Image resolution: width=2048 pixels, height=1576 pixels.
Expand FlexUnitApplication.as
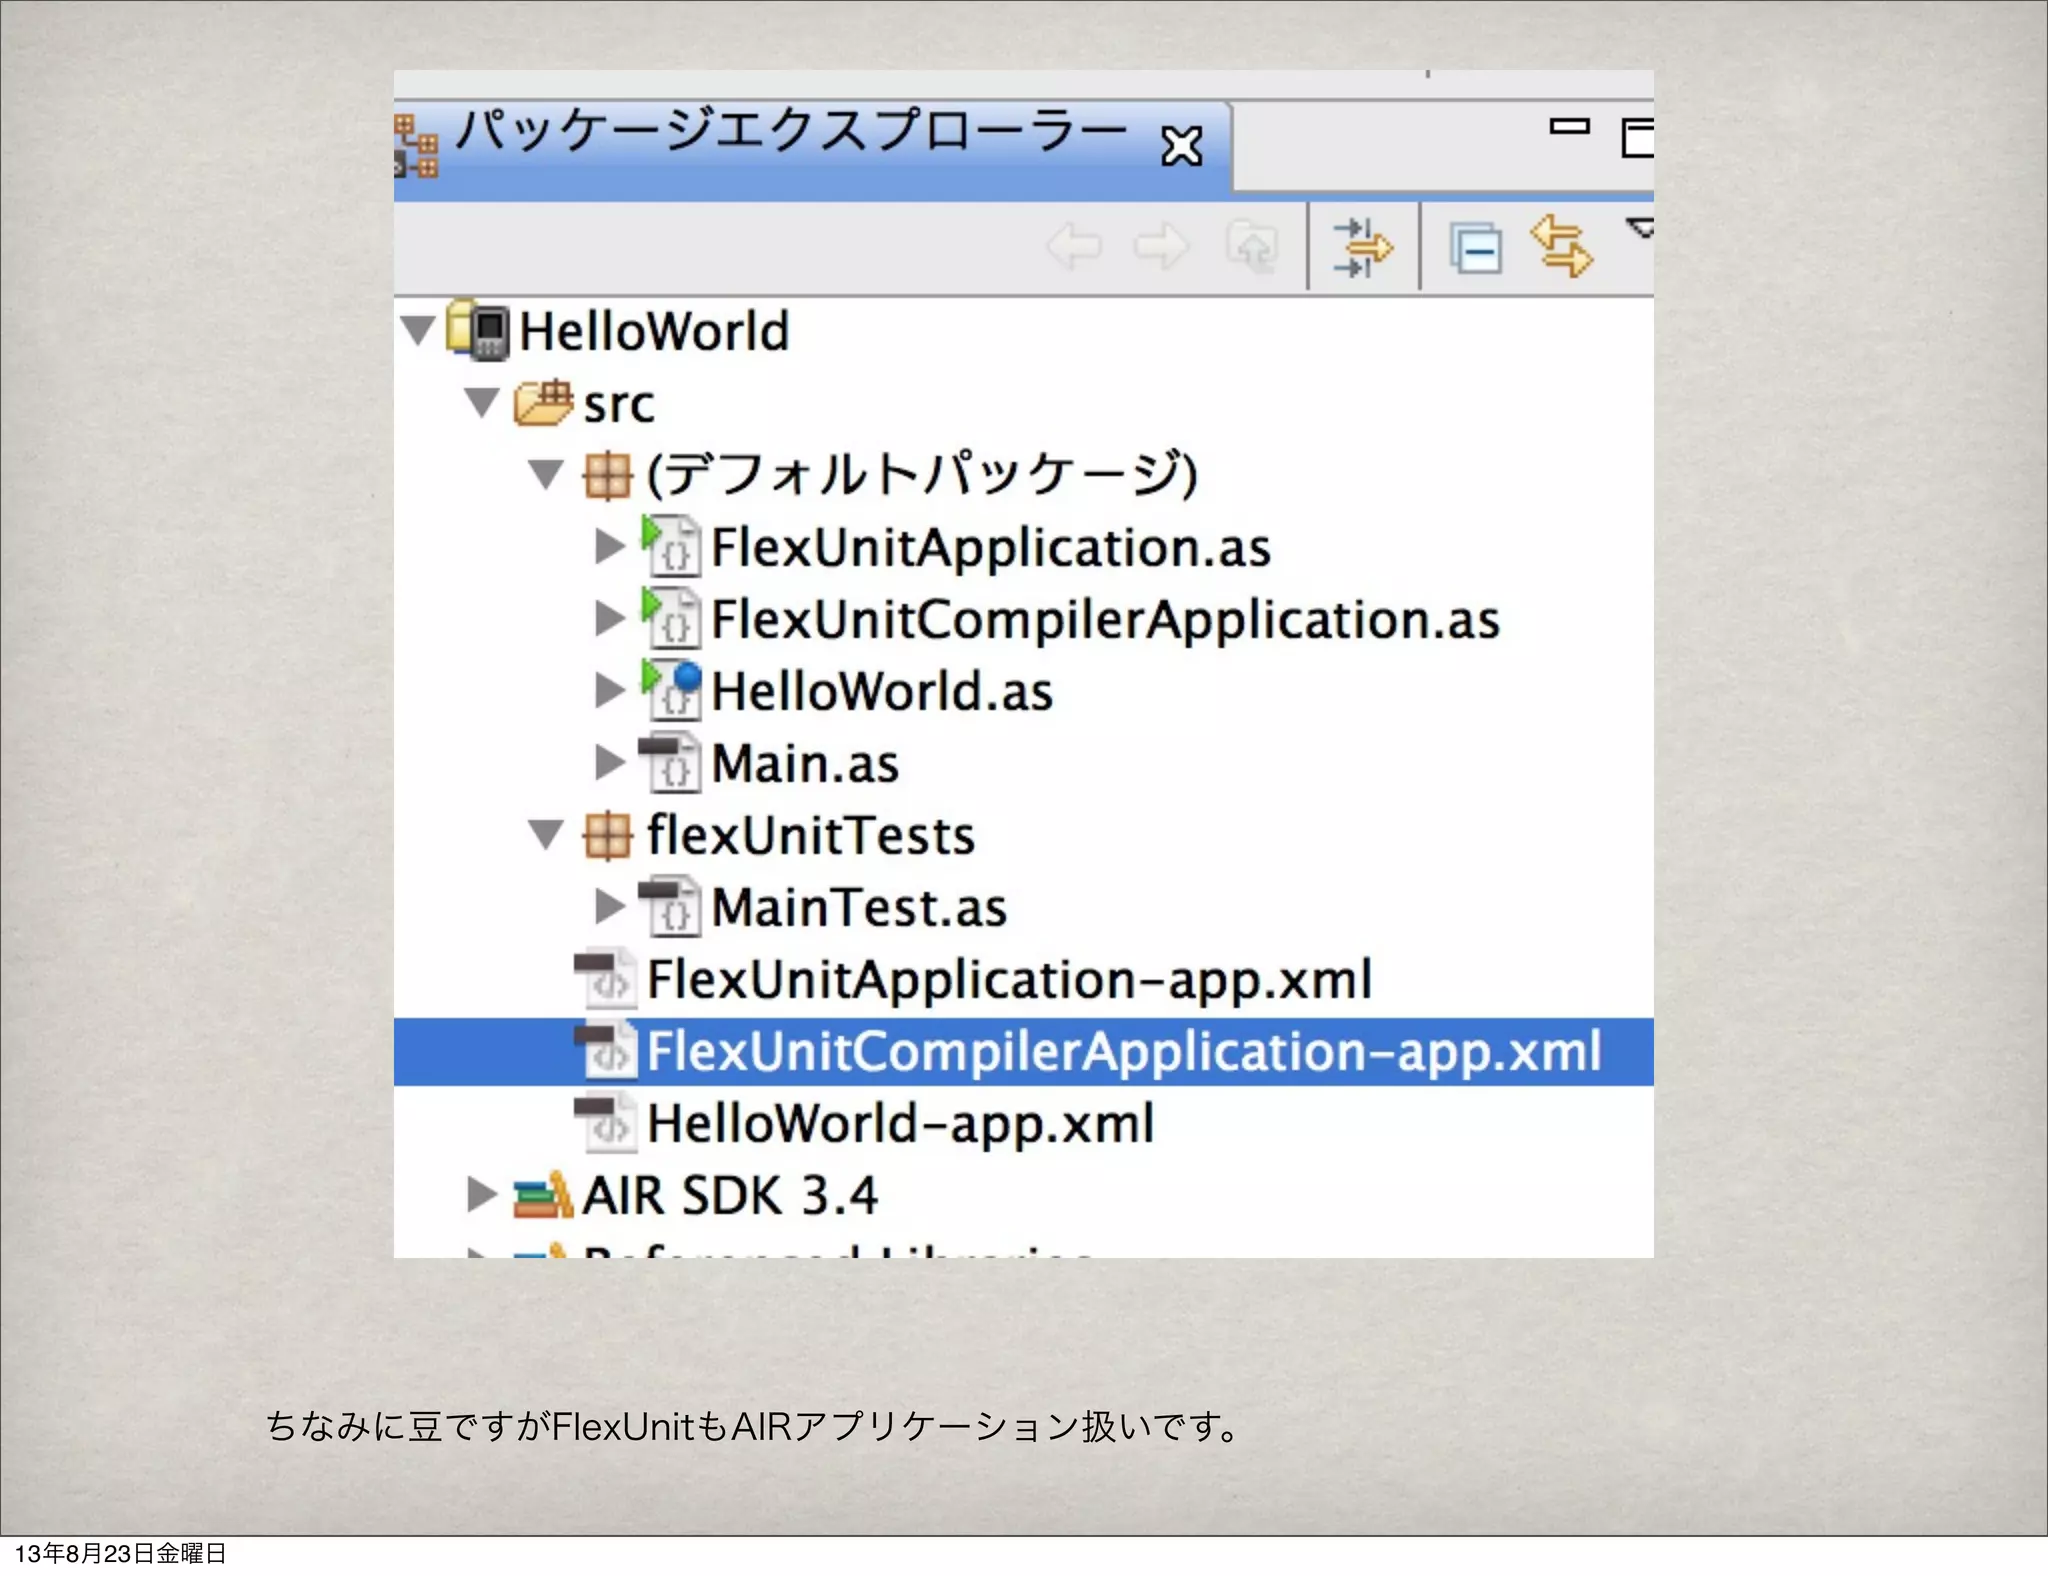click(x=609, y=546)
